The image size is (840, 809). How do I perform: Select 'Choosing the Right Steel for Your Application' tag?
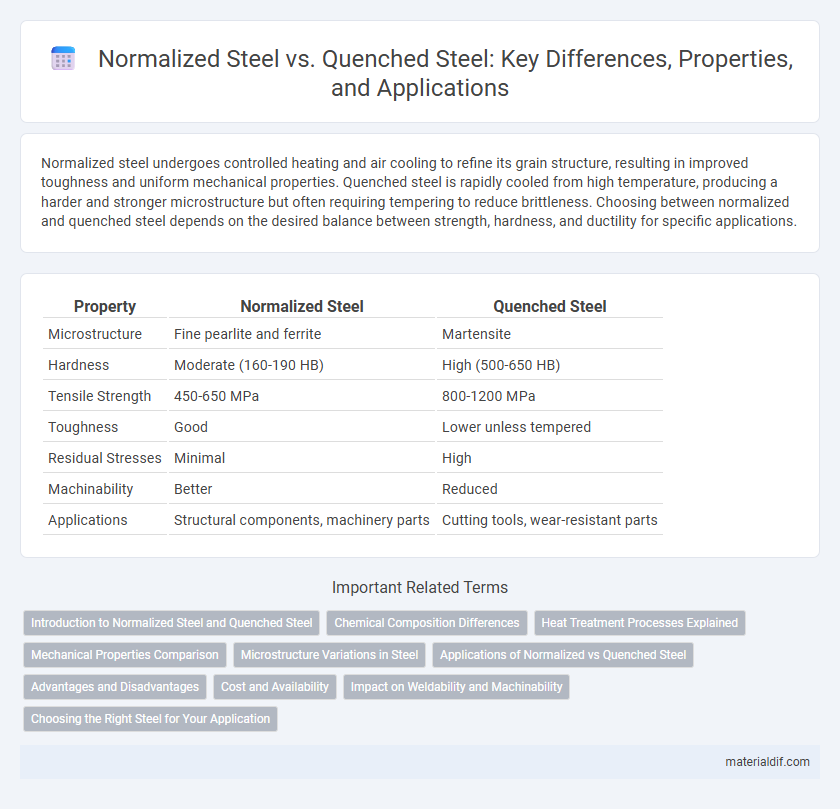coord(151,719)
